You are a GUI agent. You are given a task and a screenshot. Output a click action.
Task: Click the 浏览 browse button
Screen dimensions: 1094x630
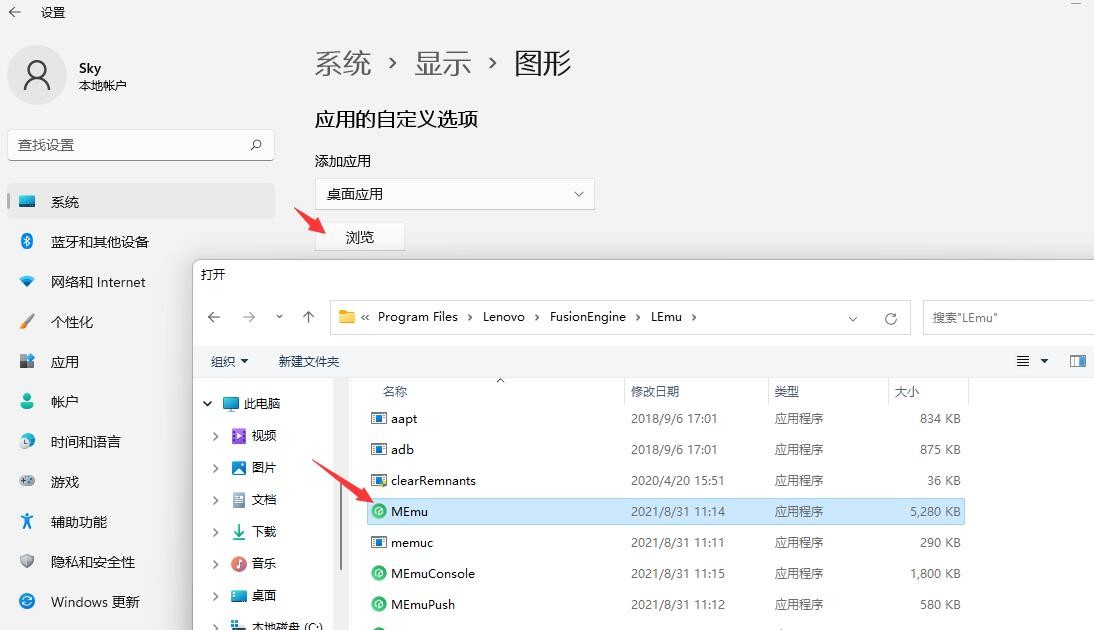point(359,237)
